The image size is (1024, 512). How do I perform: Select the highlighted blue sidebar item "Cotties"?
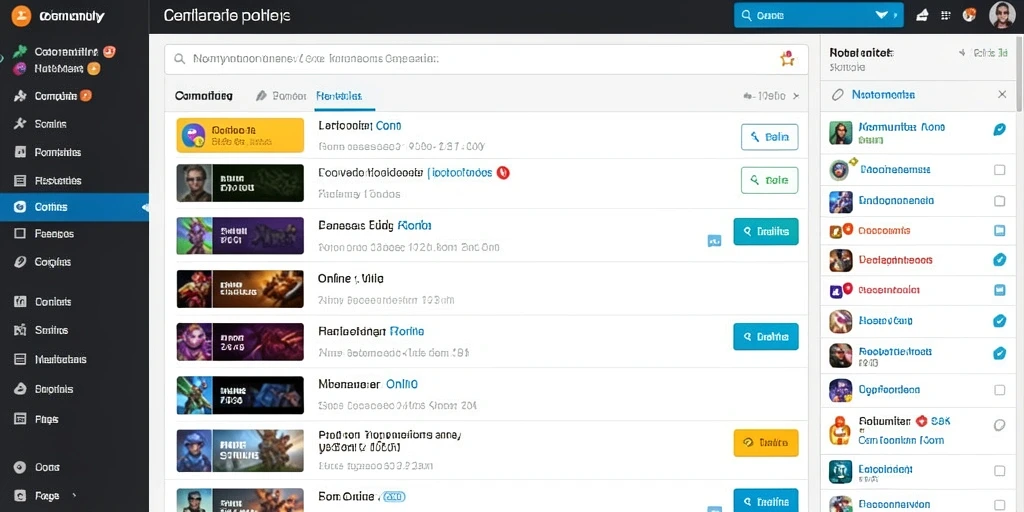tap(74, 207)
